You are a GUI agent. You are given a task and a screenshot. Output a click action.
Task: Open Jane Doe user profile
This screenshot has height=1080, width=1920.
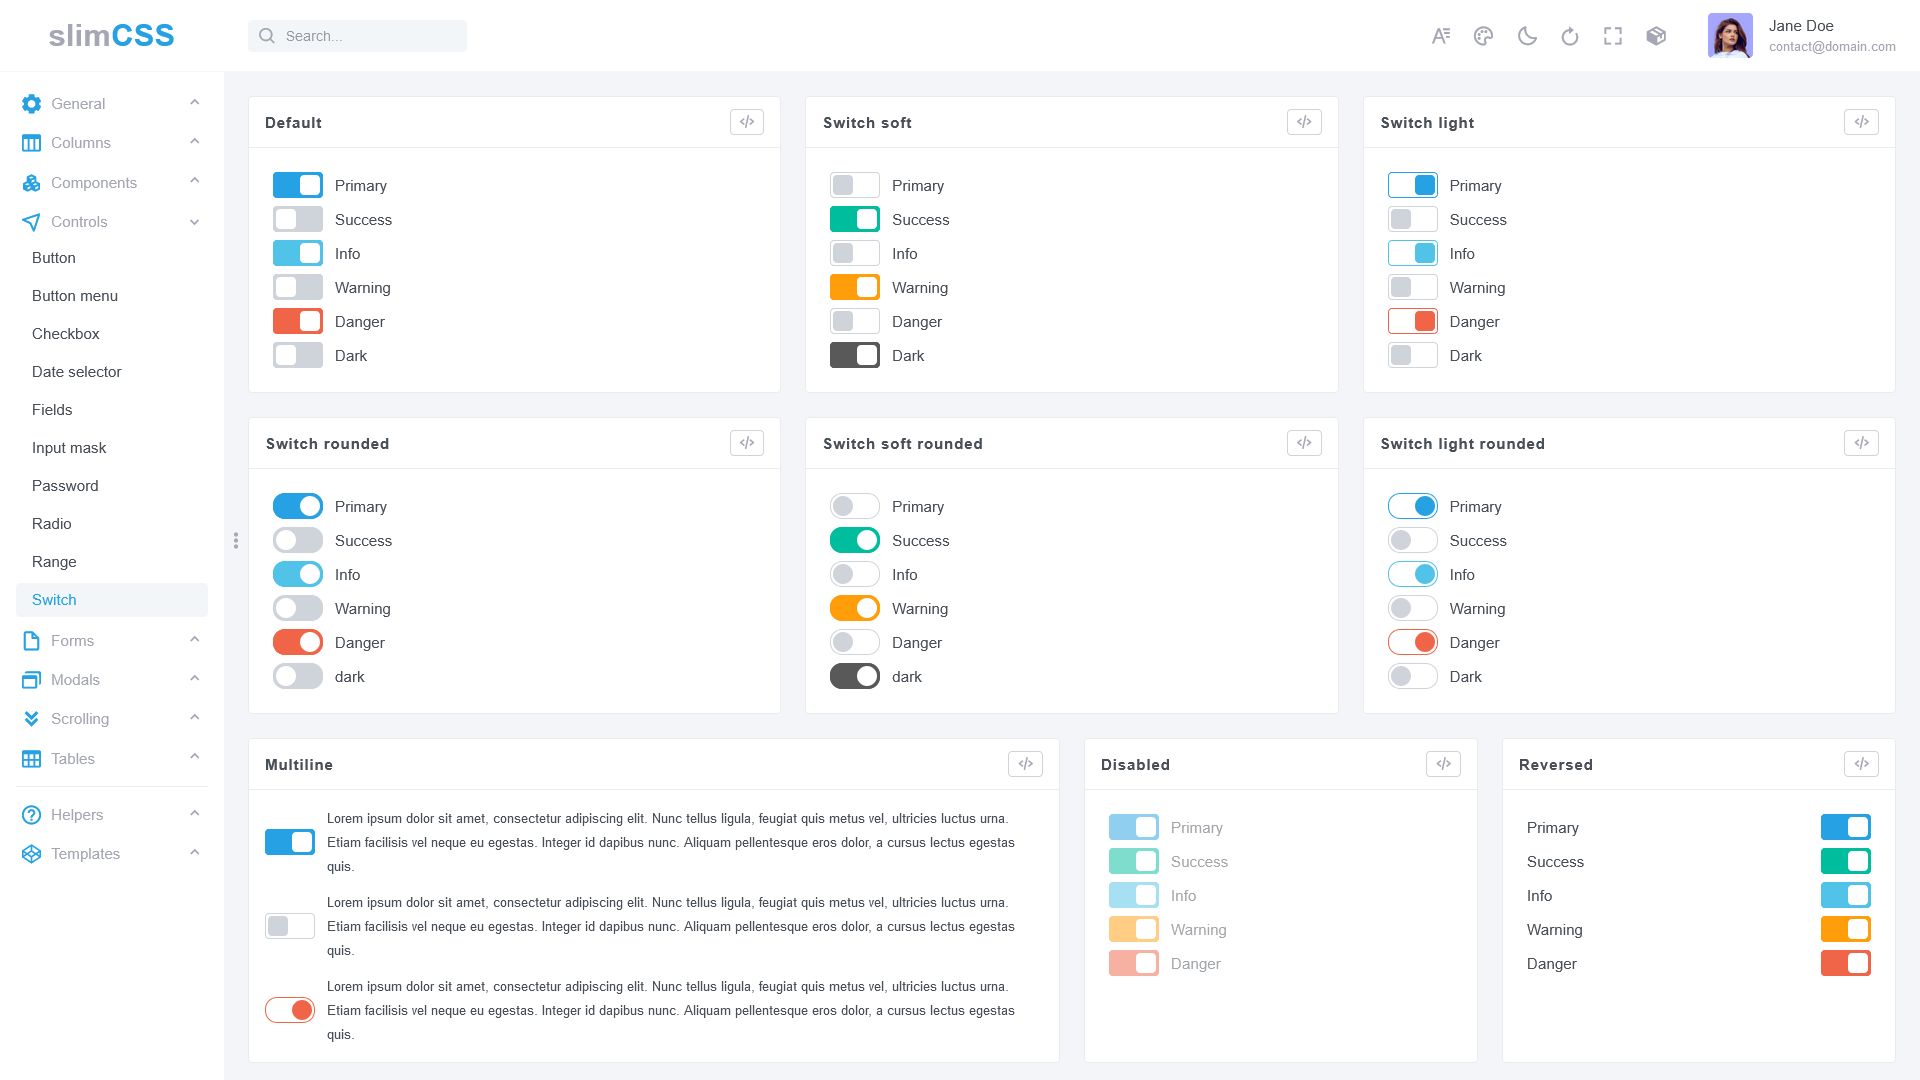[x=1801, y=36]
